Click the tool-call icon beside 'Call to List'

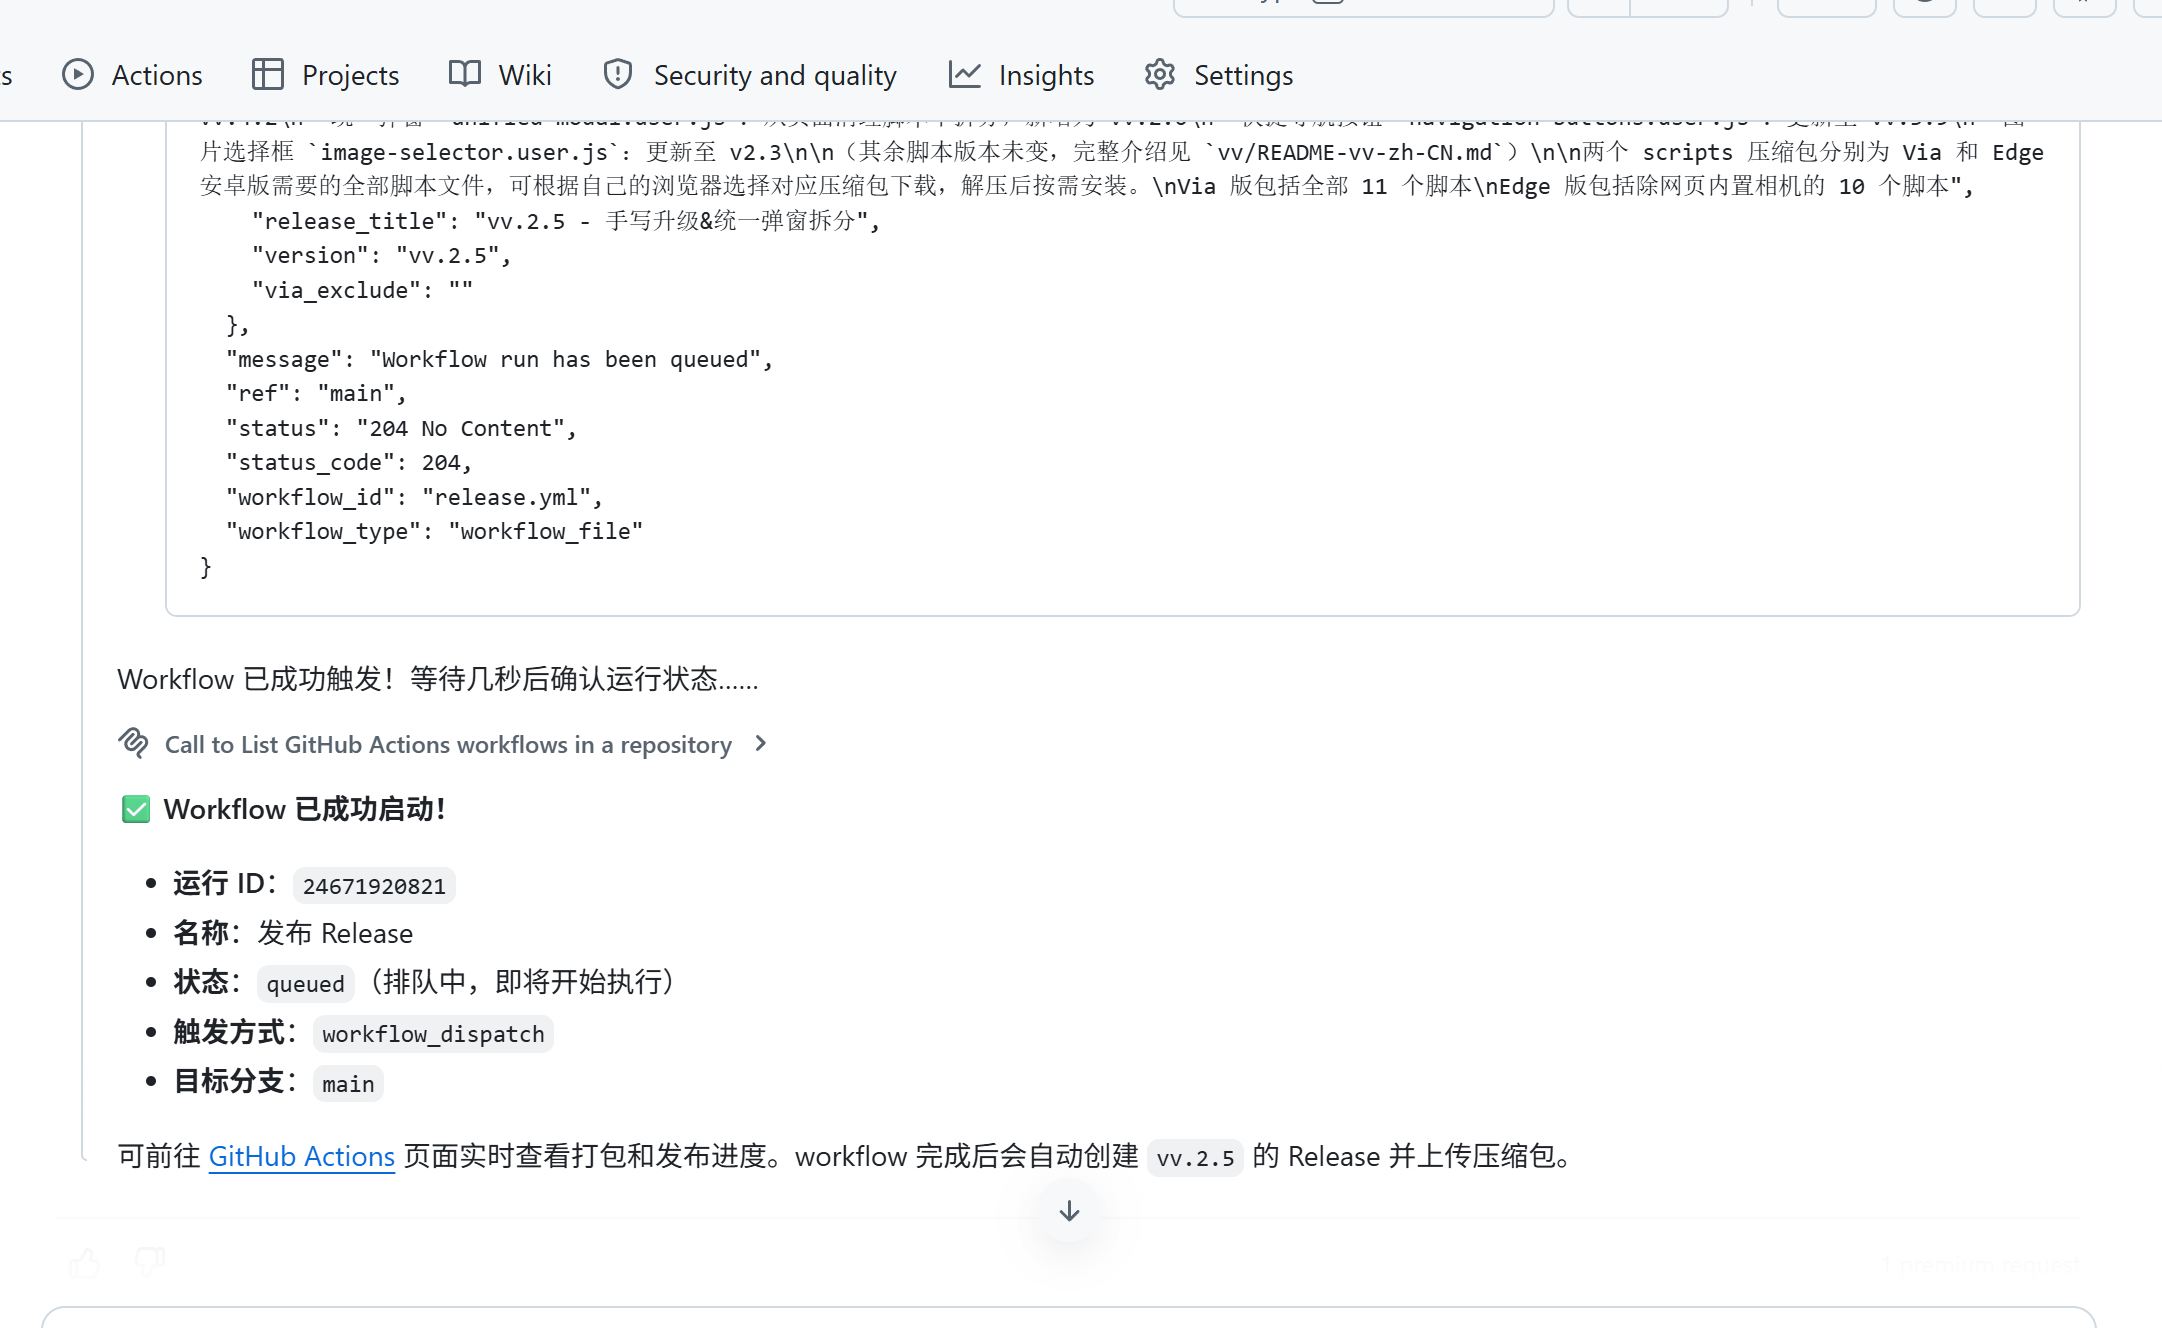coord(134,743)
